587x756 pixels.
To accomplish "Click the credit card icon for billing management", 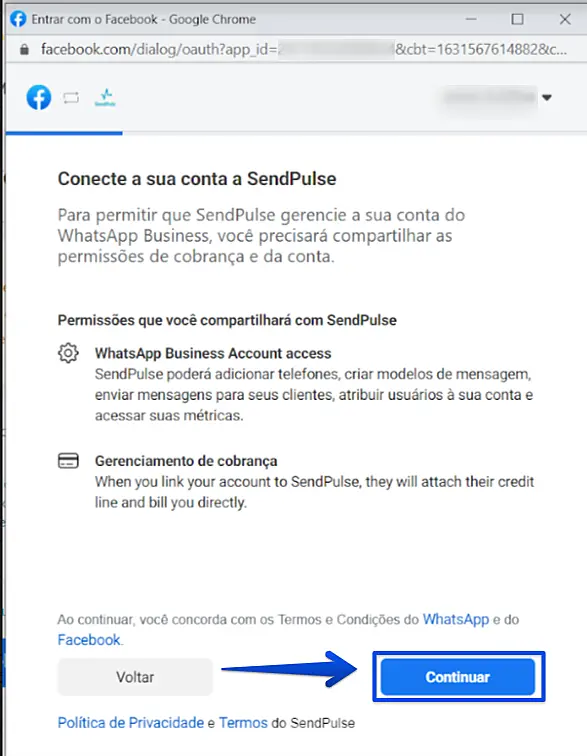I will [x=68, y=461].
